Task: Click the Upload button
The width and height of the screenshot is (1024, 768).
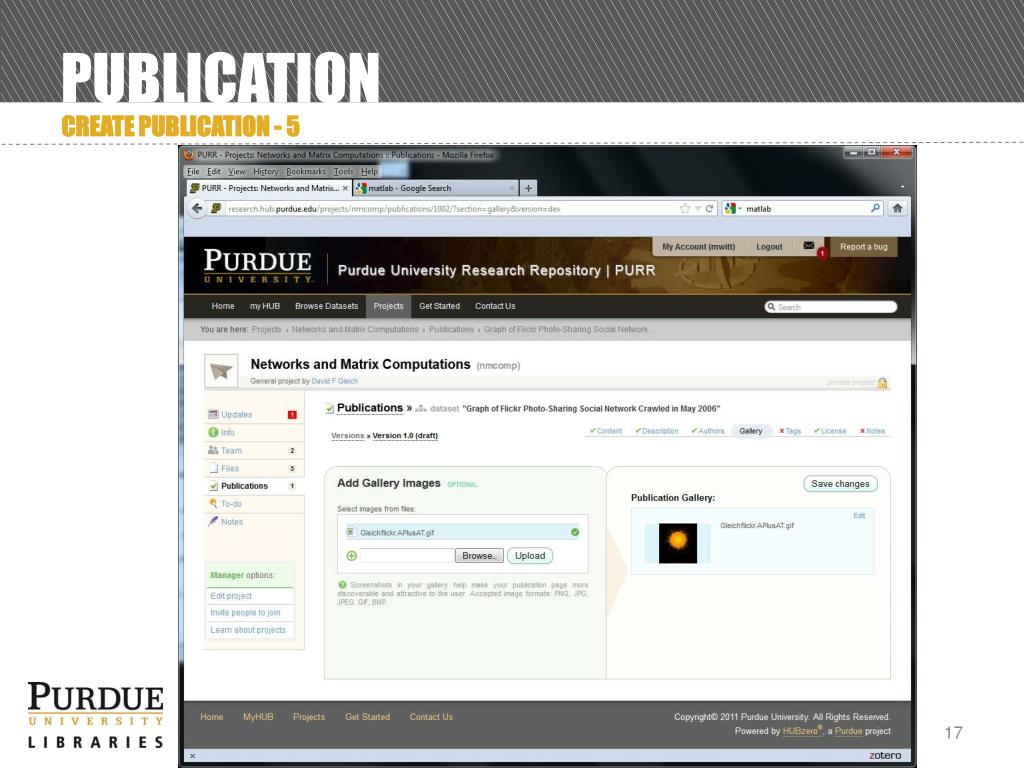Action: click(x=530, y=556)
